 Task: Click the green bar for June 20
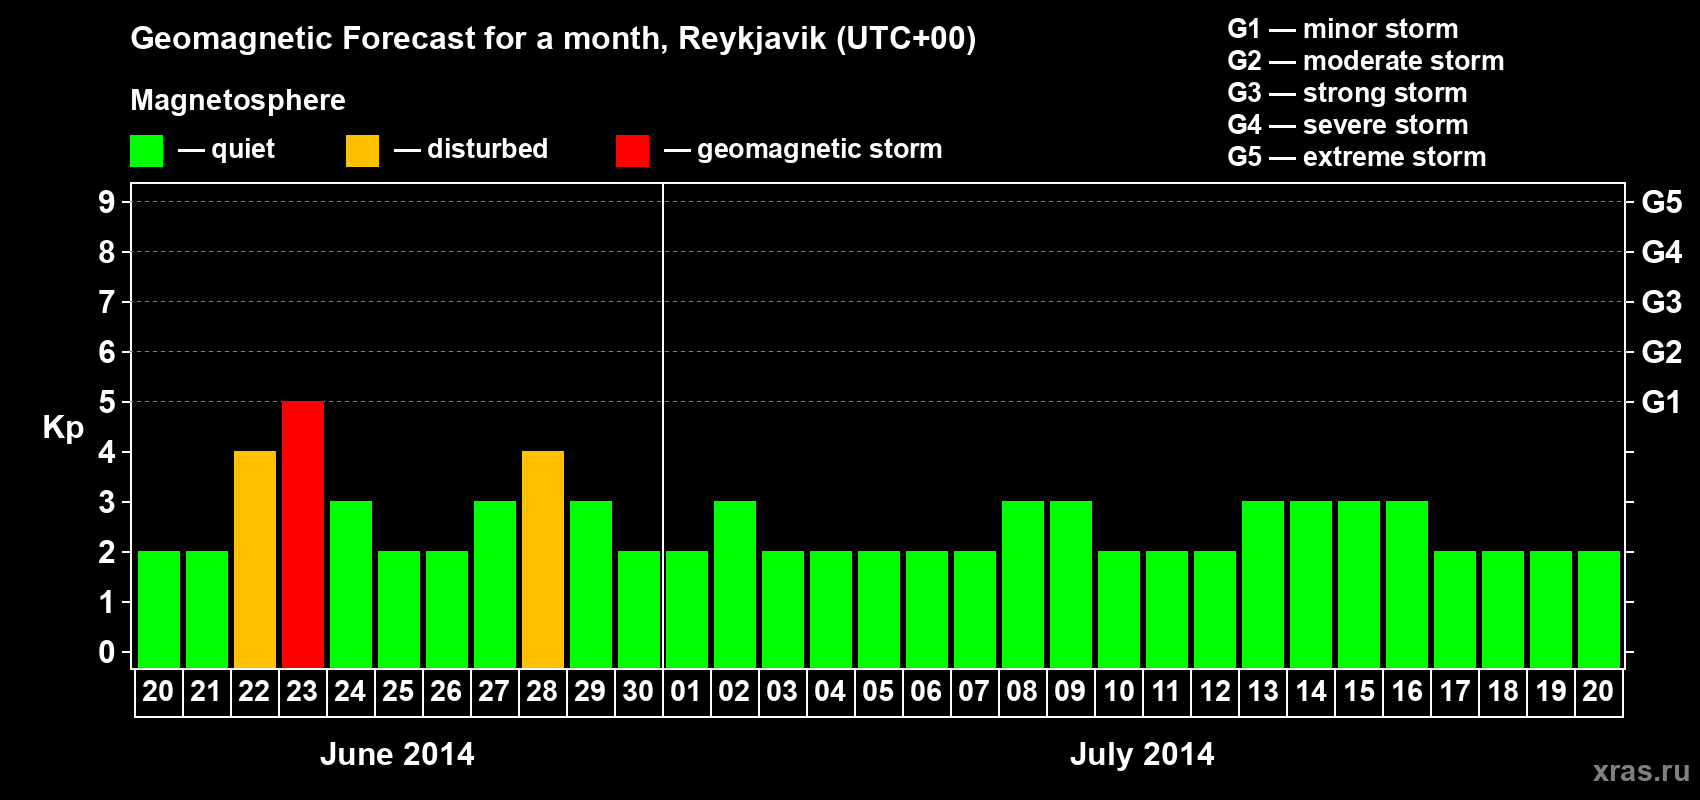(159, 610)
